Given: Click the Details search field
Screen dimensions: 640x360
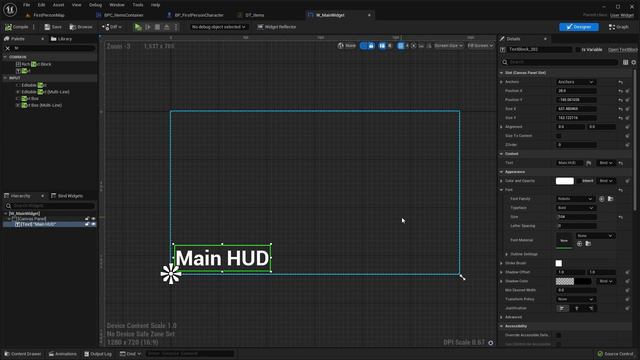Looking at the screenshot, I should click(x=559, y=62).
